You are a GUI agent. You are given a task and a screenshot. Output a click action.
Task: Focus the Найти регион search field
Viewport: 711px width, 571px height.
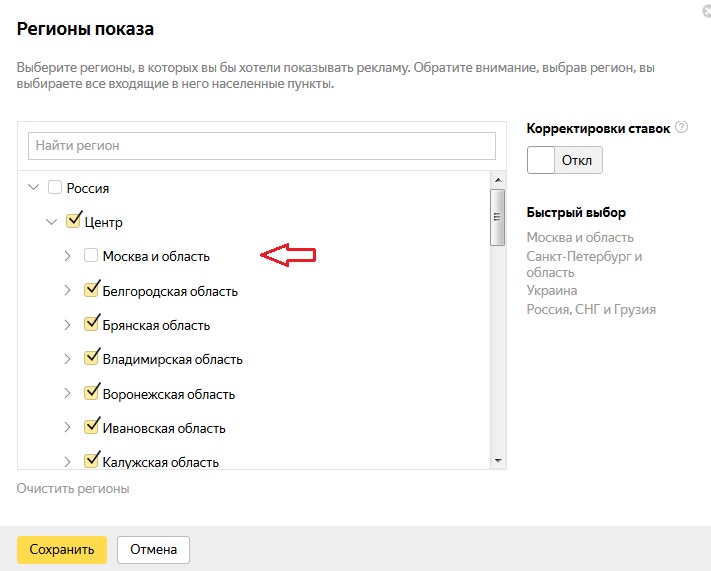click(262, 146)
